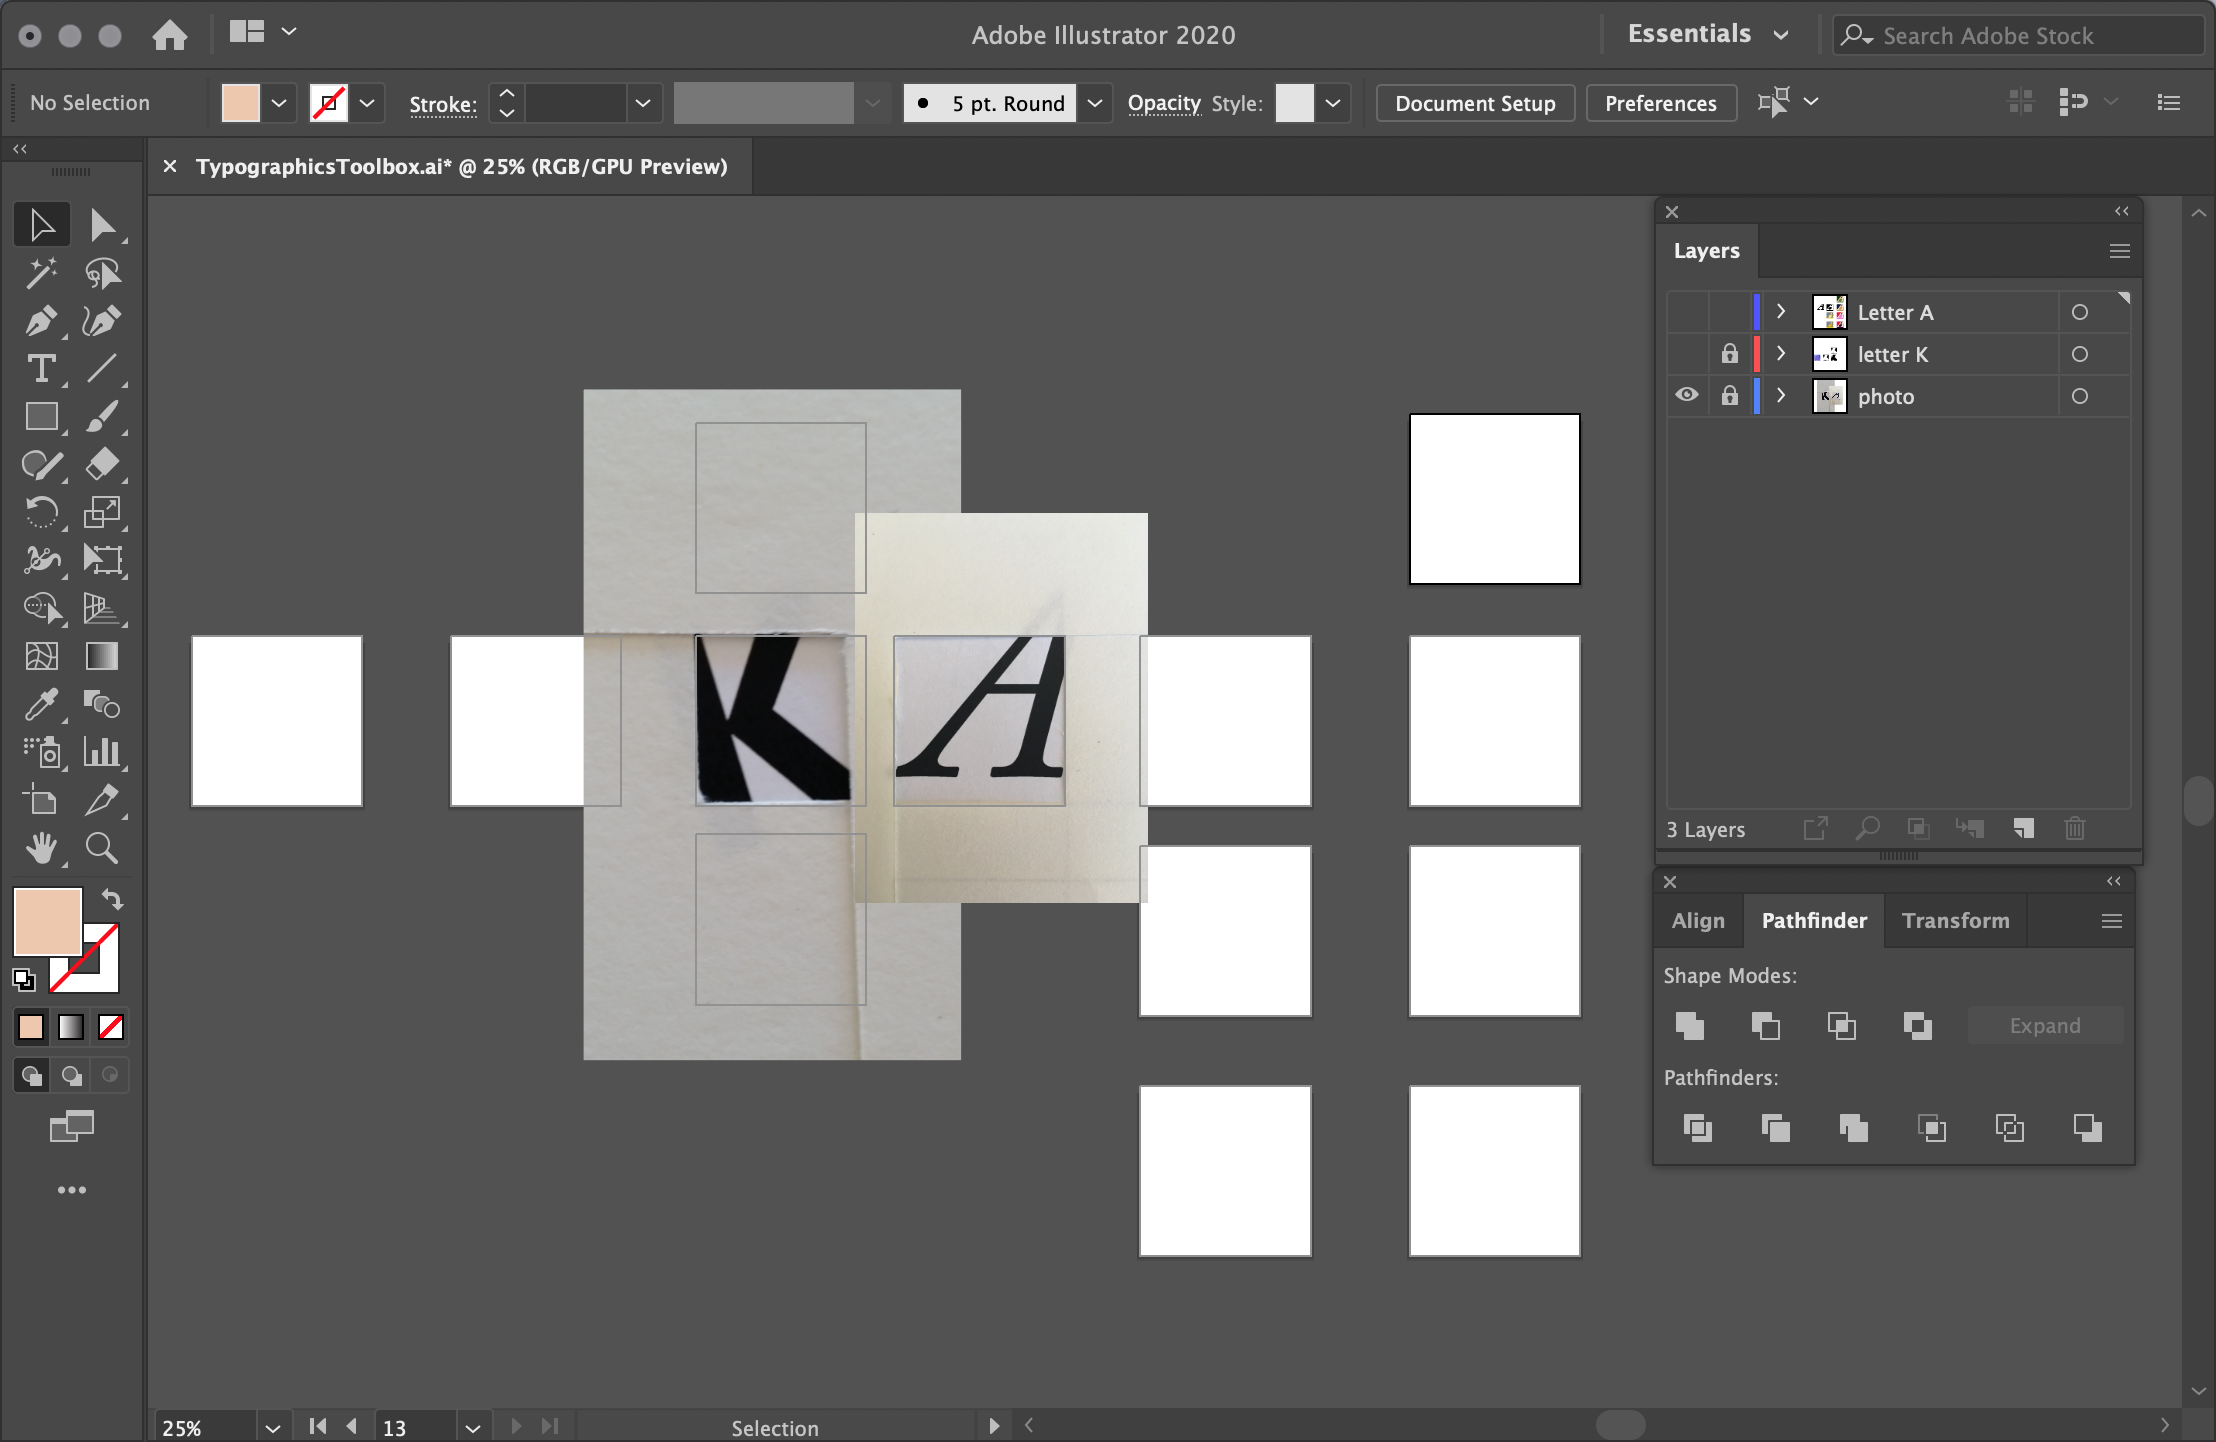Screen dimensions: 2216x1442
Task: Select the Paintbrush tool
Action: click(x=102, y=417)
